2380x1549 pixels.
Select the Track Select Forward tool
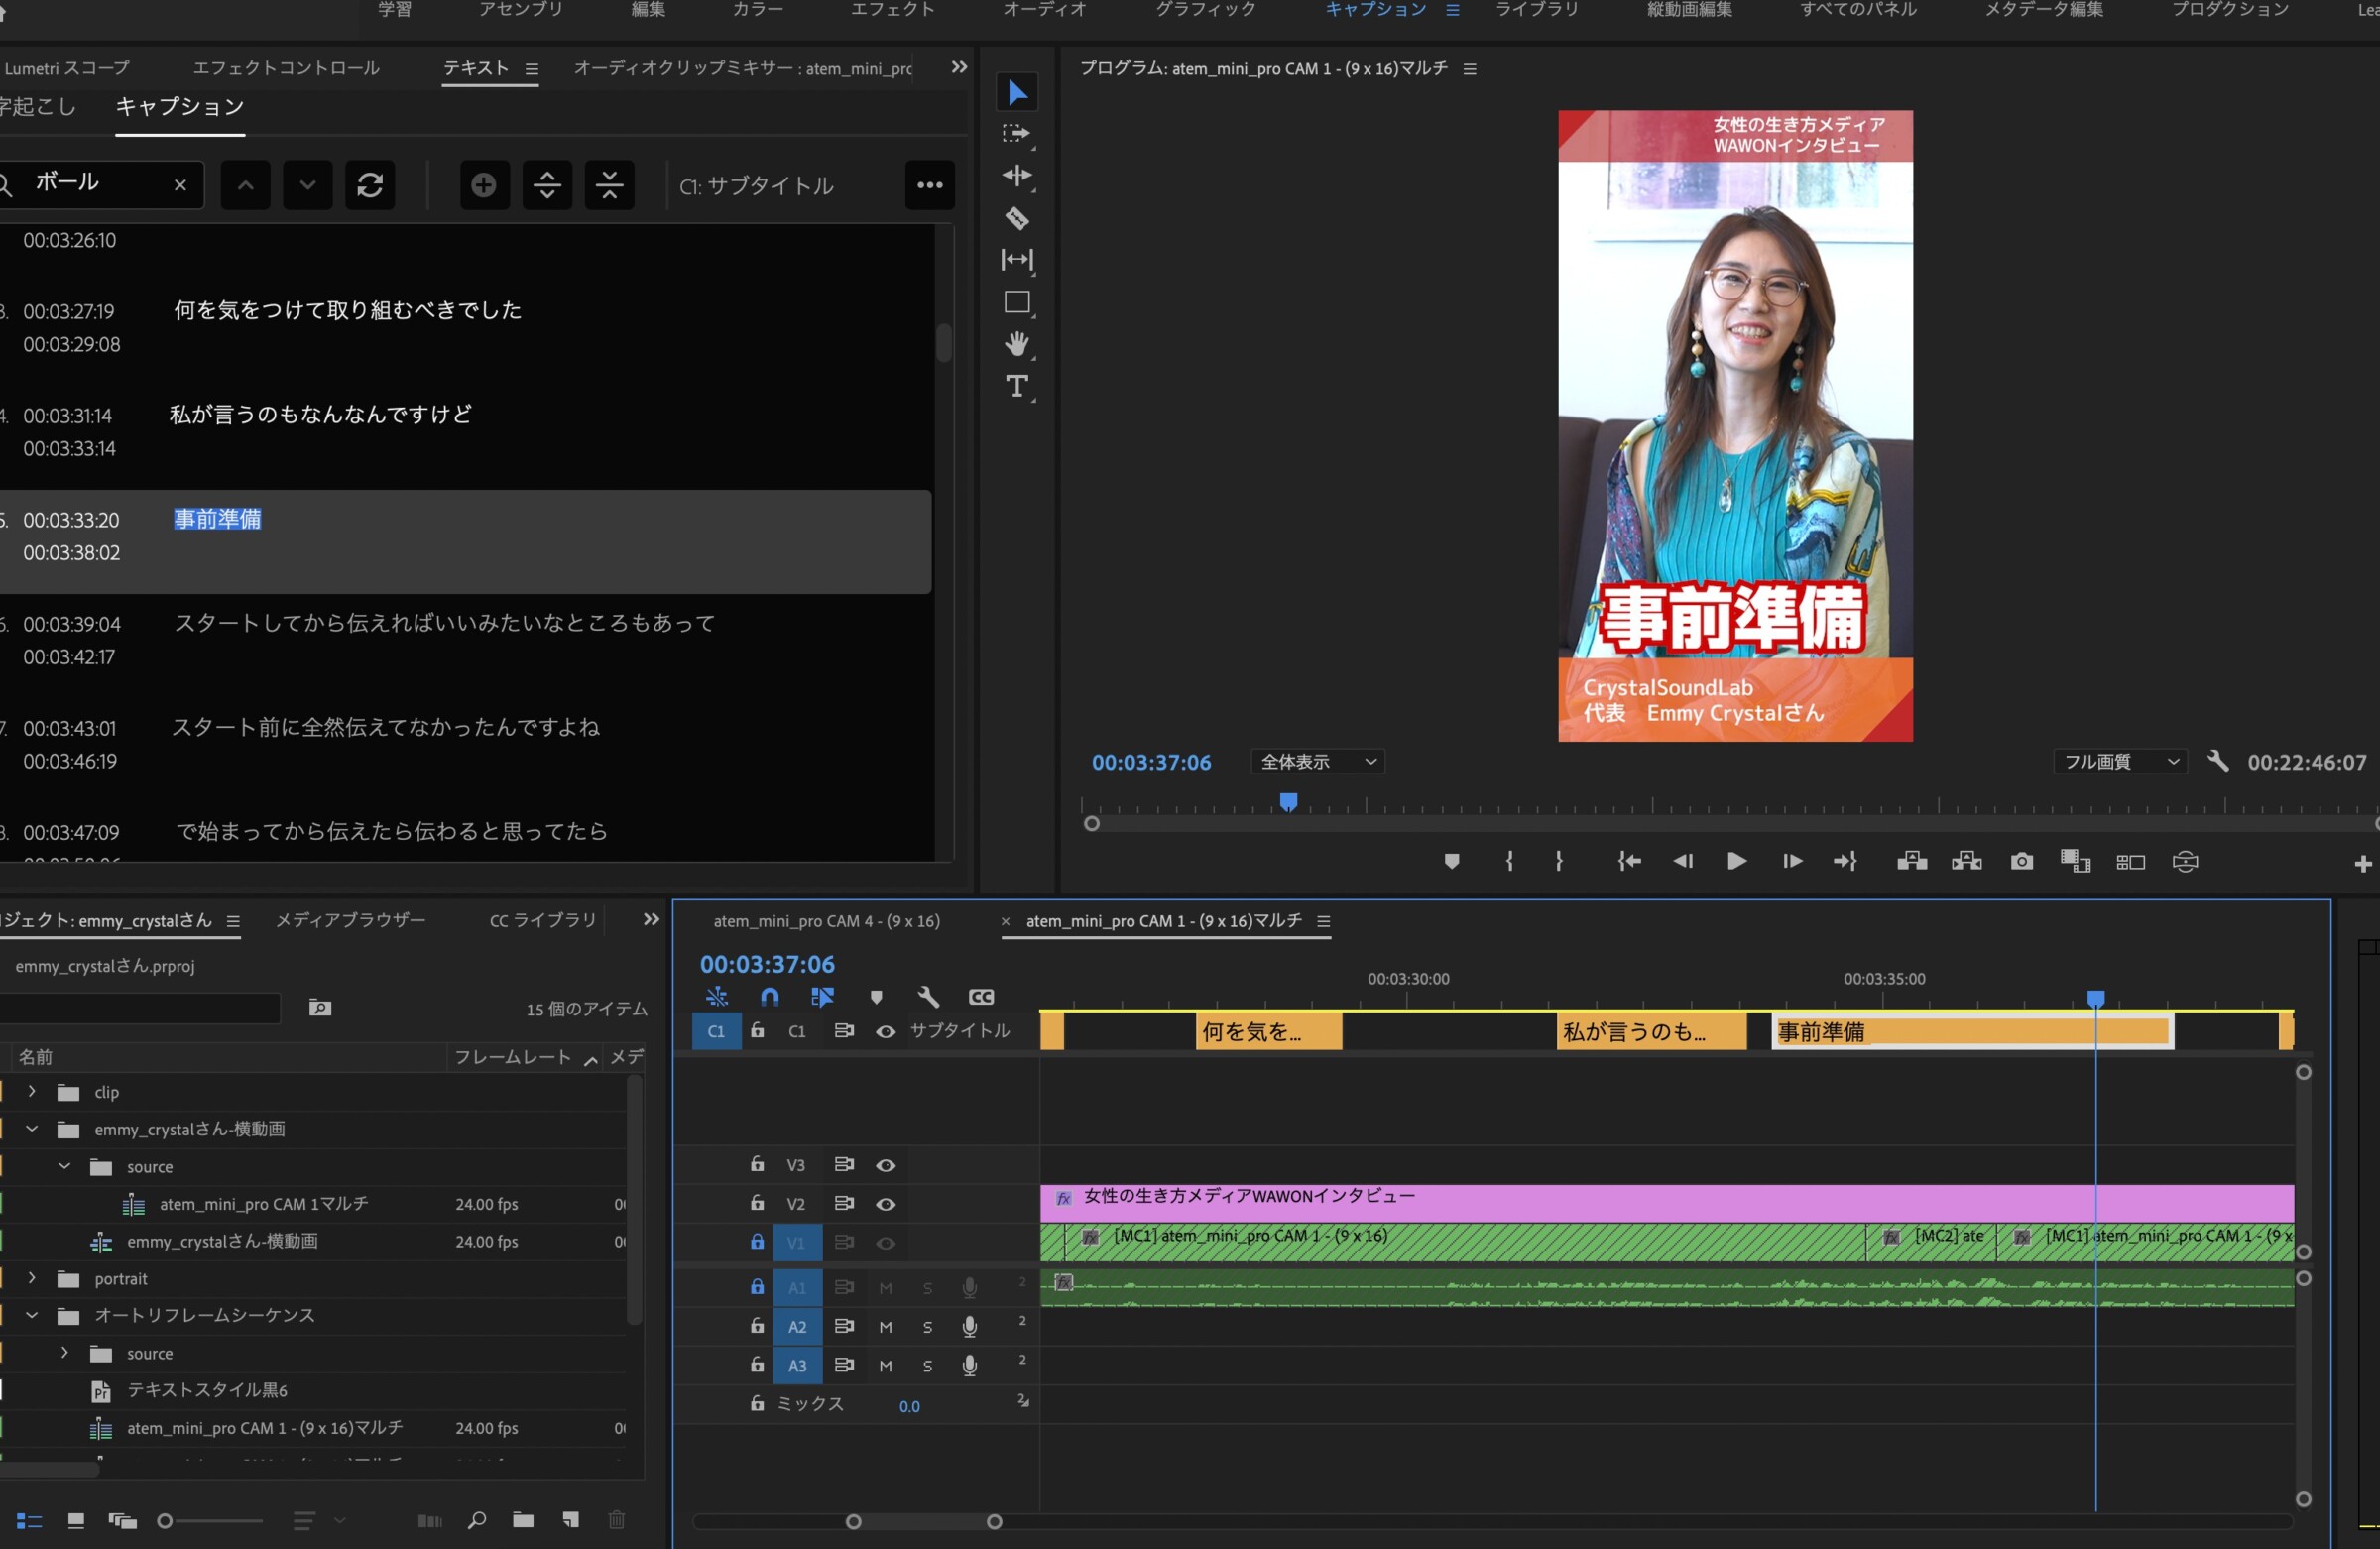1017,133
